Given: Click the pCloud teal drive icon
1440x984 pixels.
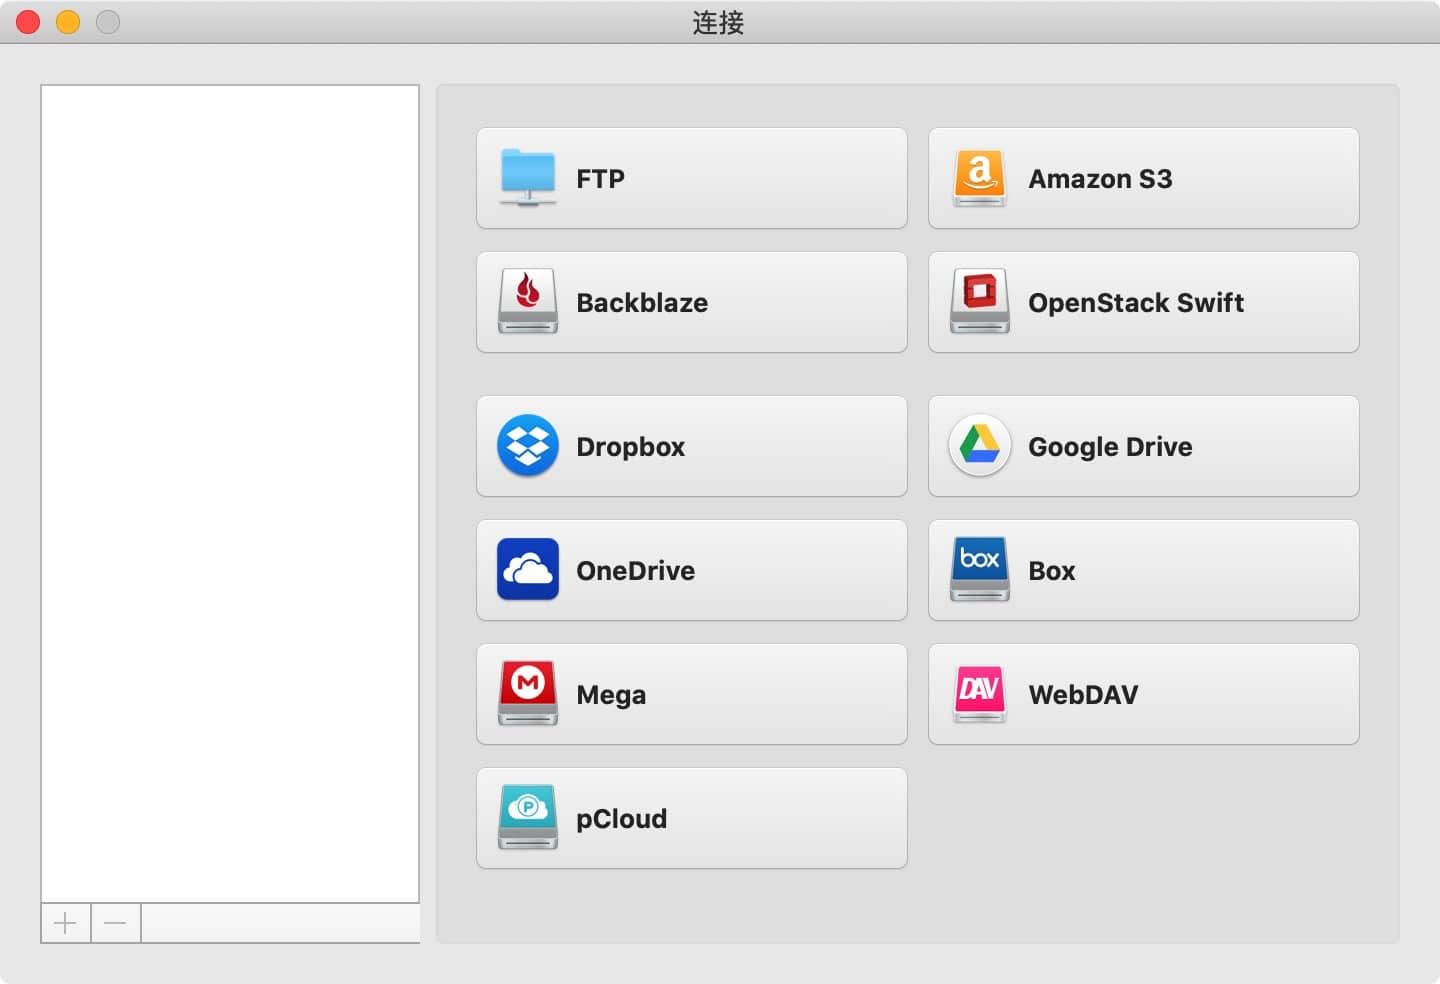Looking at the screenshot, I should click(528, 817).
